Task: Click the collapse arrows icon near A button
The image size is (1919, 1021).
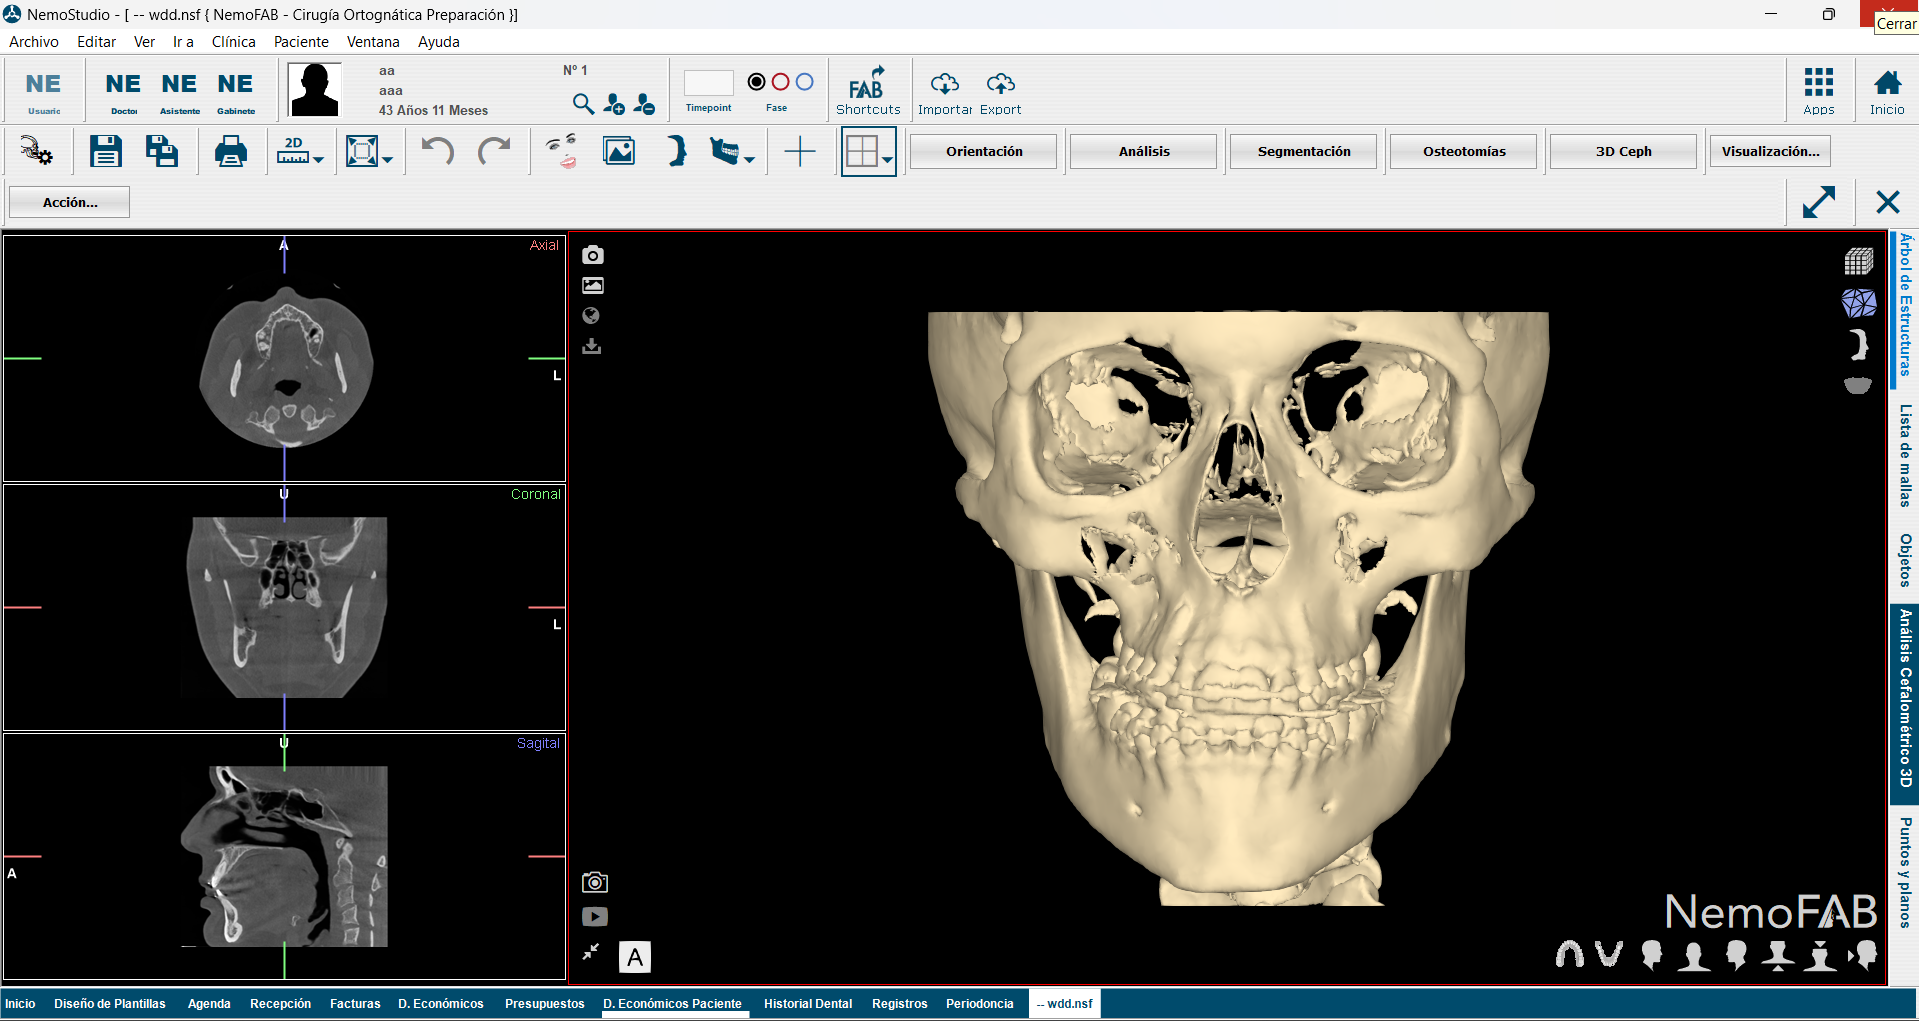Action: 591,952
